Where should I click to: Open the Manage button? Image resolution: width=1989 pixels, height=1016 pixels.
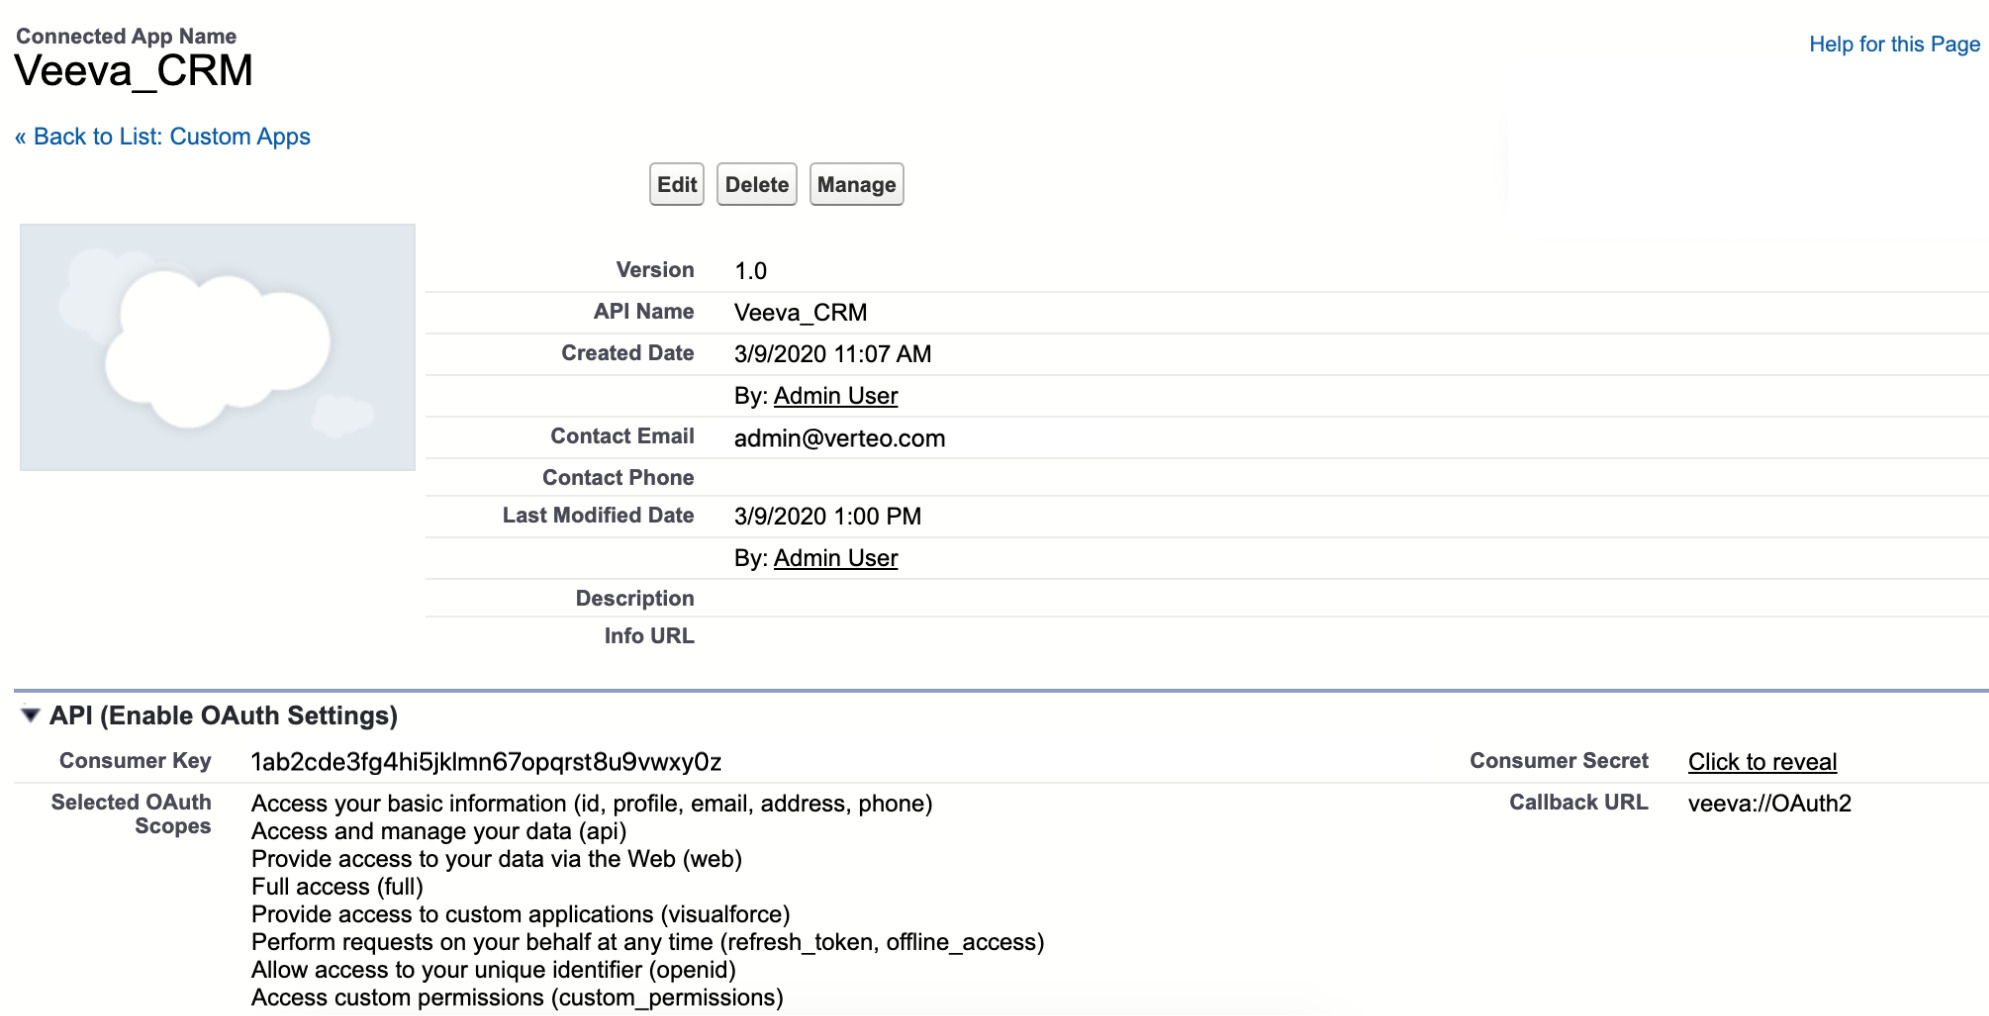click(856, 185)
